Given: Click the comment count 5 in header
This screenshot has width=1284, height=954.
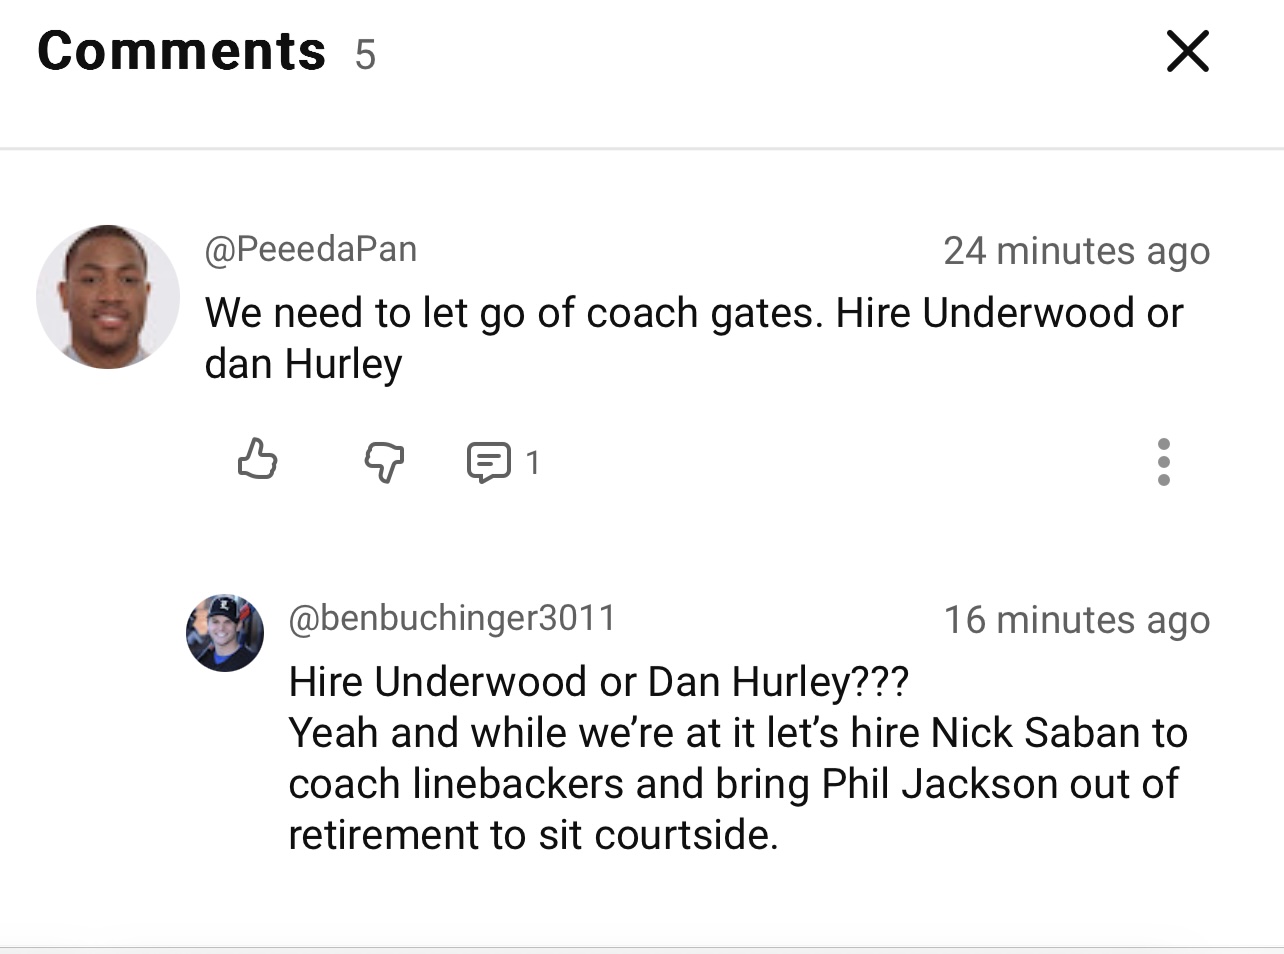Looking at the screenshot, I should click(365, 55).
